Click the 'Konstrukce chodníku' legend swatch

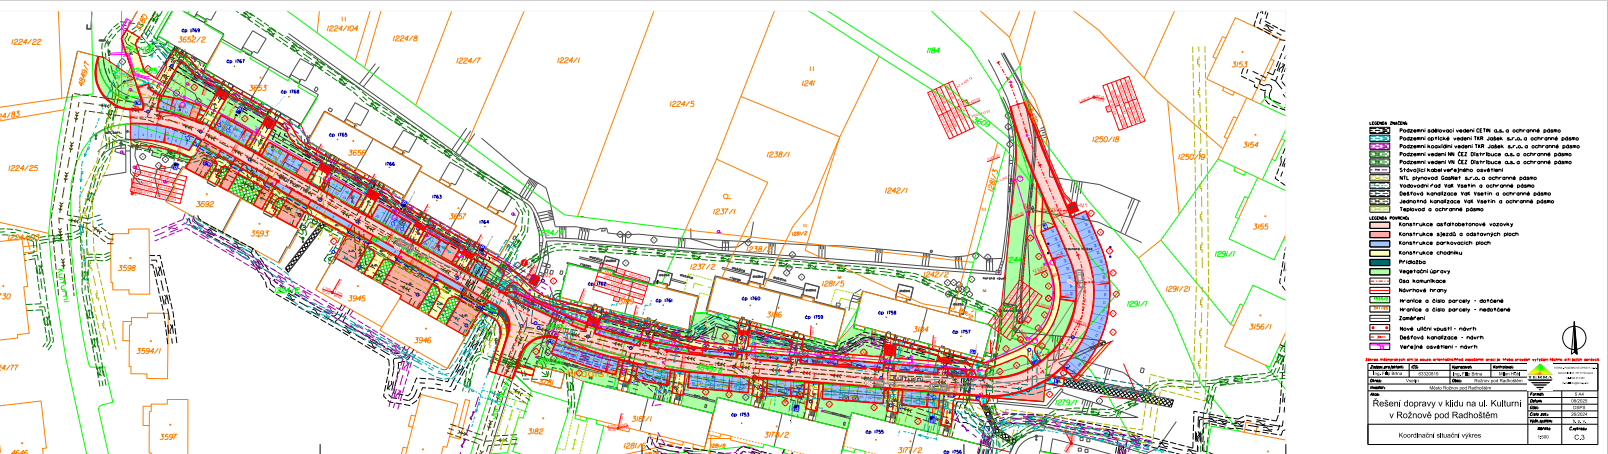click(1379, 253)
